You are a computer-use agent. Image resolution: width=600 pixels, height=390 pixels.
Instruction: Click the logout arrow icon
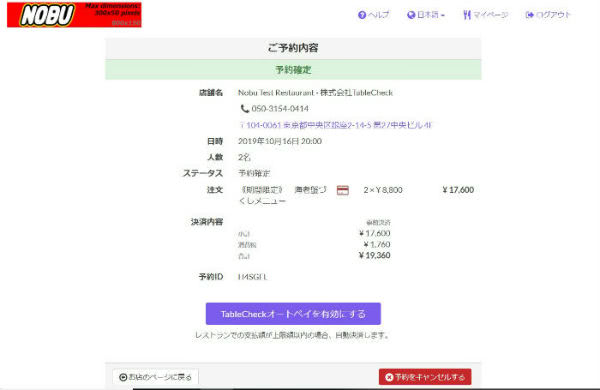[530, 15]
